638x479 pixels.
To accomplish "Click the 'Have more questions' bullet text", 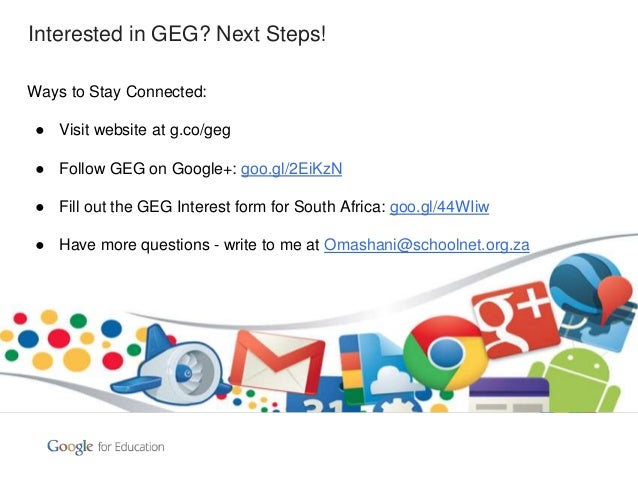I will point(134,245).
